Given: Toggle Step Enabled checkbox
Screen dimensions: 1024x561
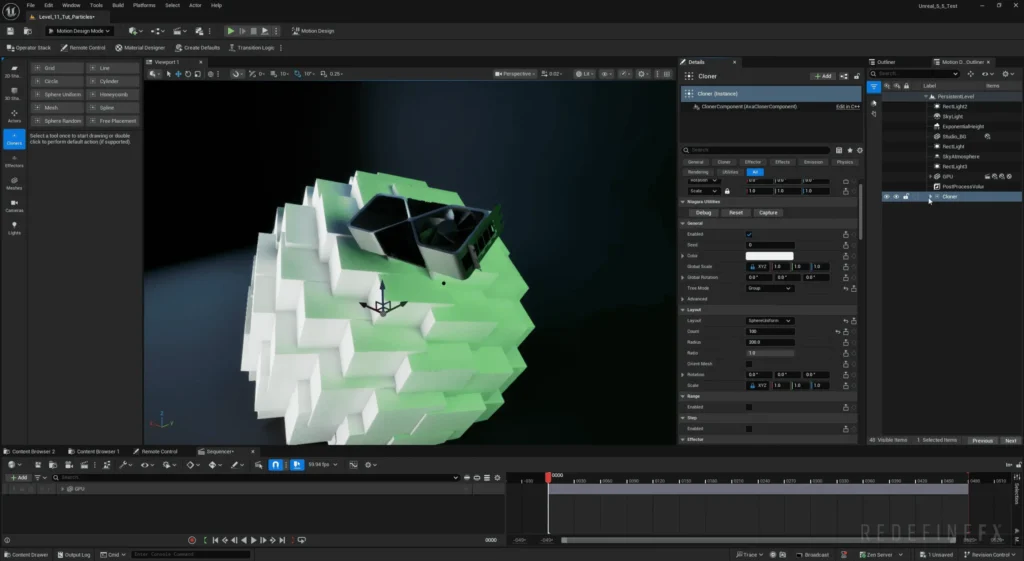Looking at the screenshot, I should pyautogui.click(x=749, y=428).
